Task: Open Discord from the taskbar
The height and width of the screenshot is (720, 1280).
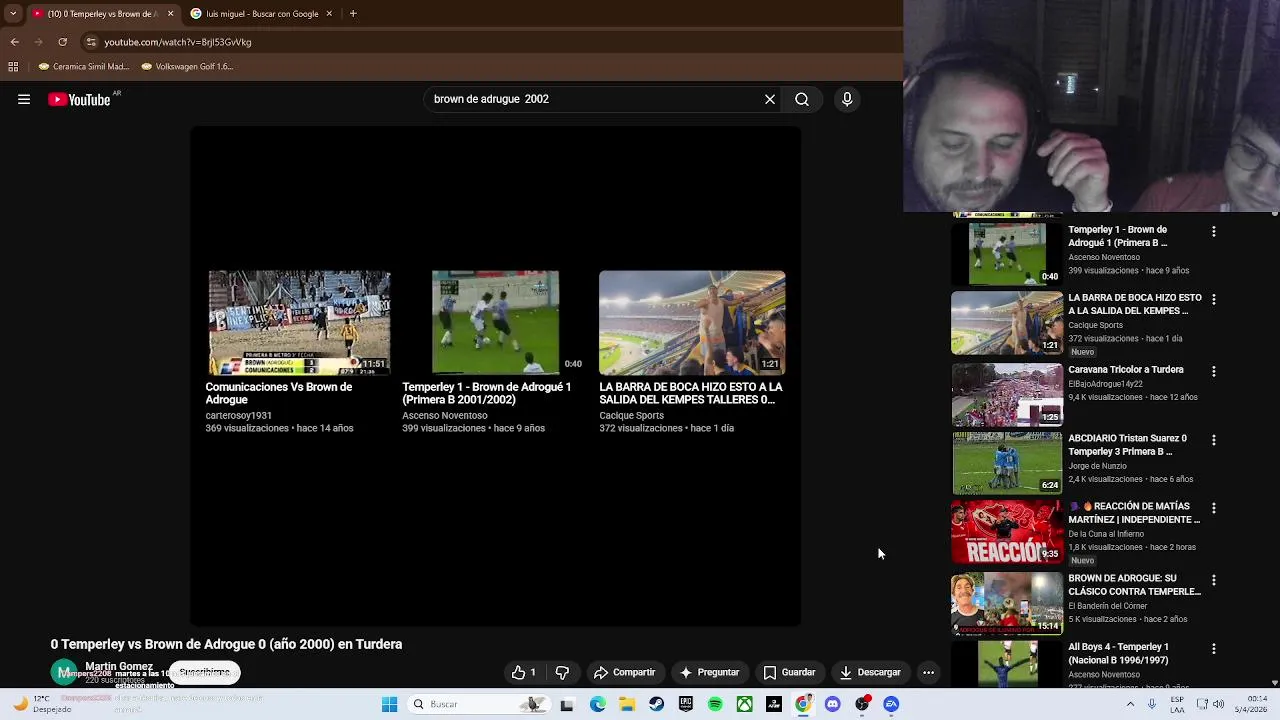Action: tap(833, 704)
